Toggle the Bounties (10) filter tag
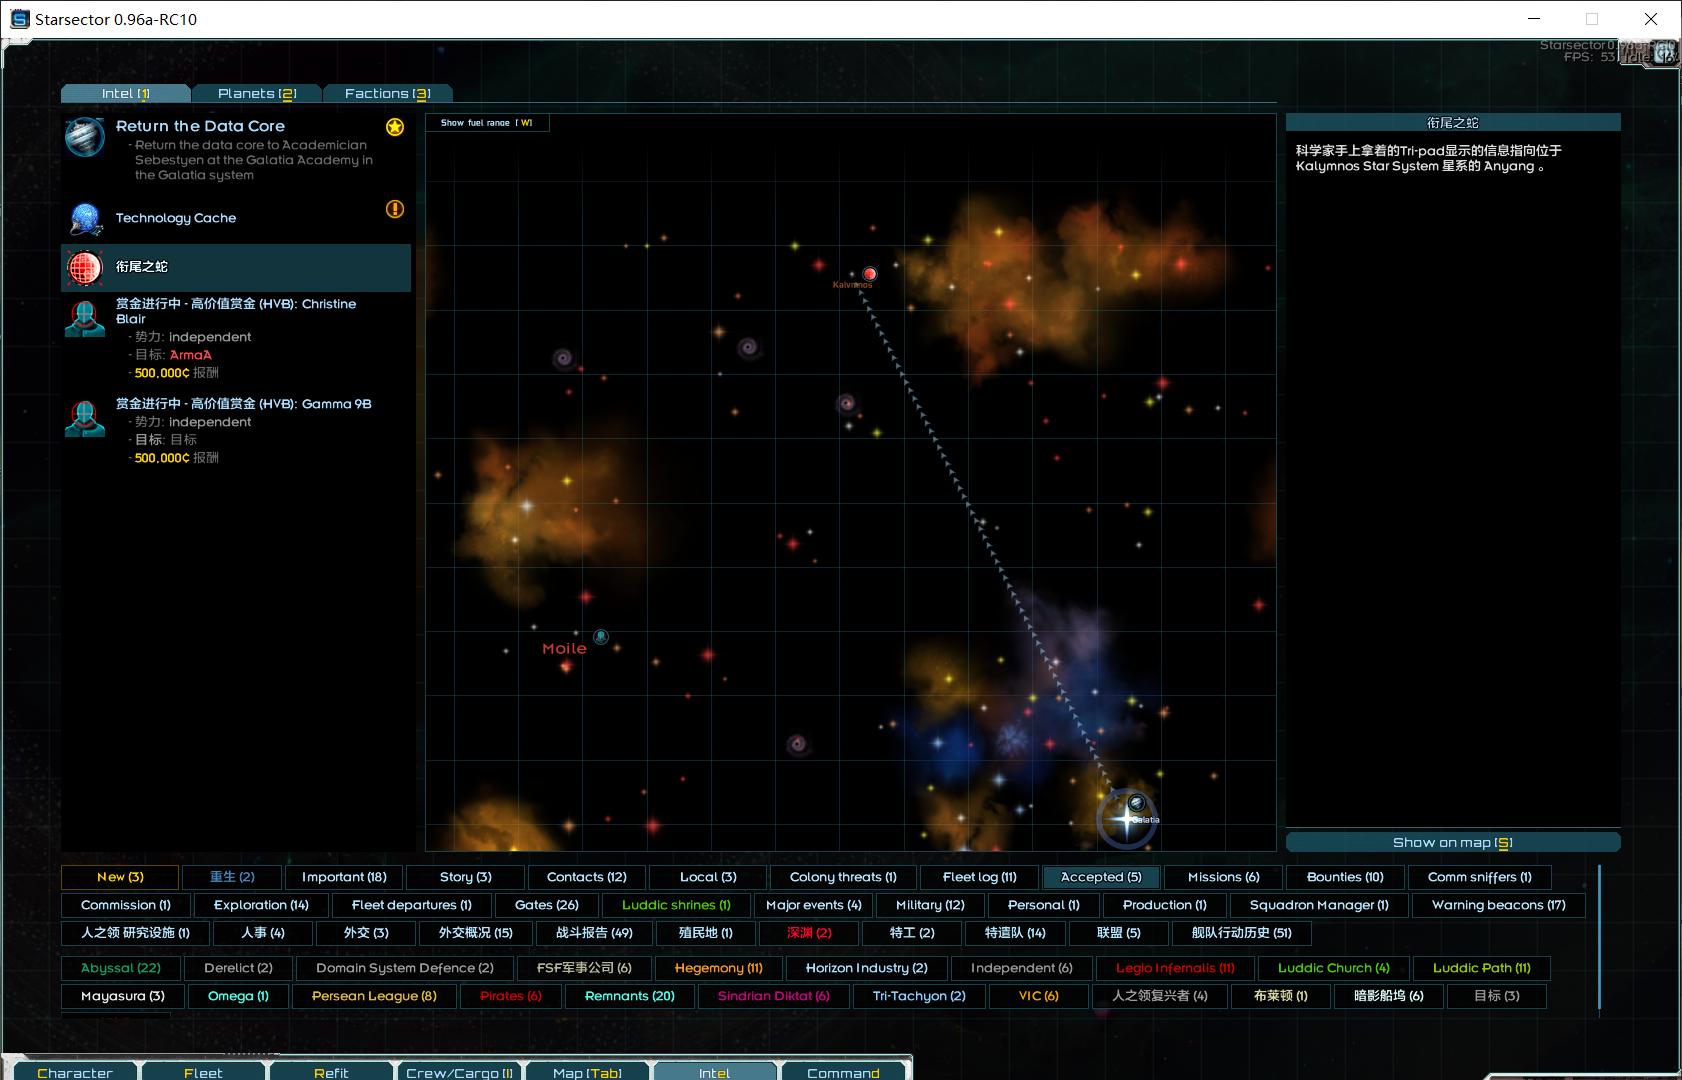Screen dimensions: 1682x1080 tap(1345, 877)
